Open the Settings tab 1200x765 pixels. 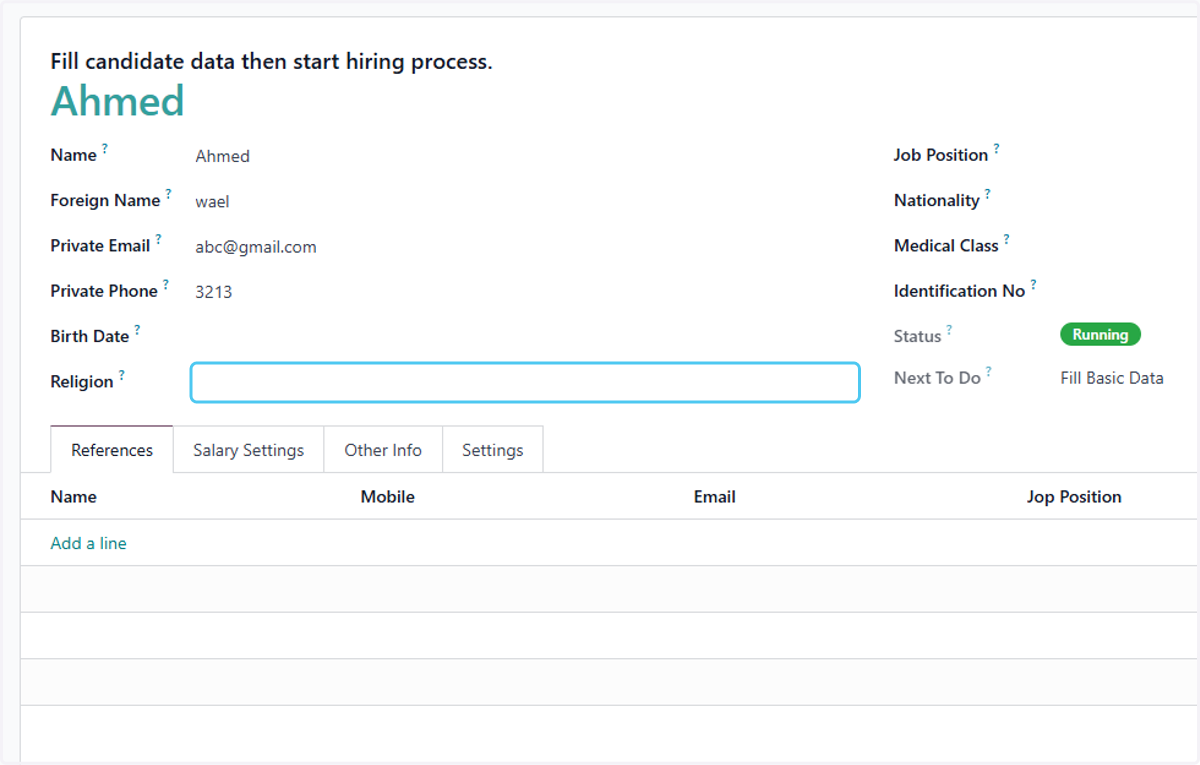pyautogui.click(x=492, y=450)
